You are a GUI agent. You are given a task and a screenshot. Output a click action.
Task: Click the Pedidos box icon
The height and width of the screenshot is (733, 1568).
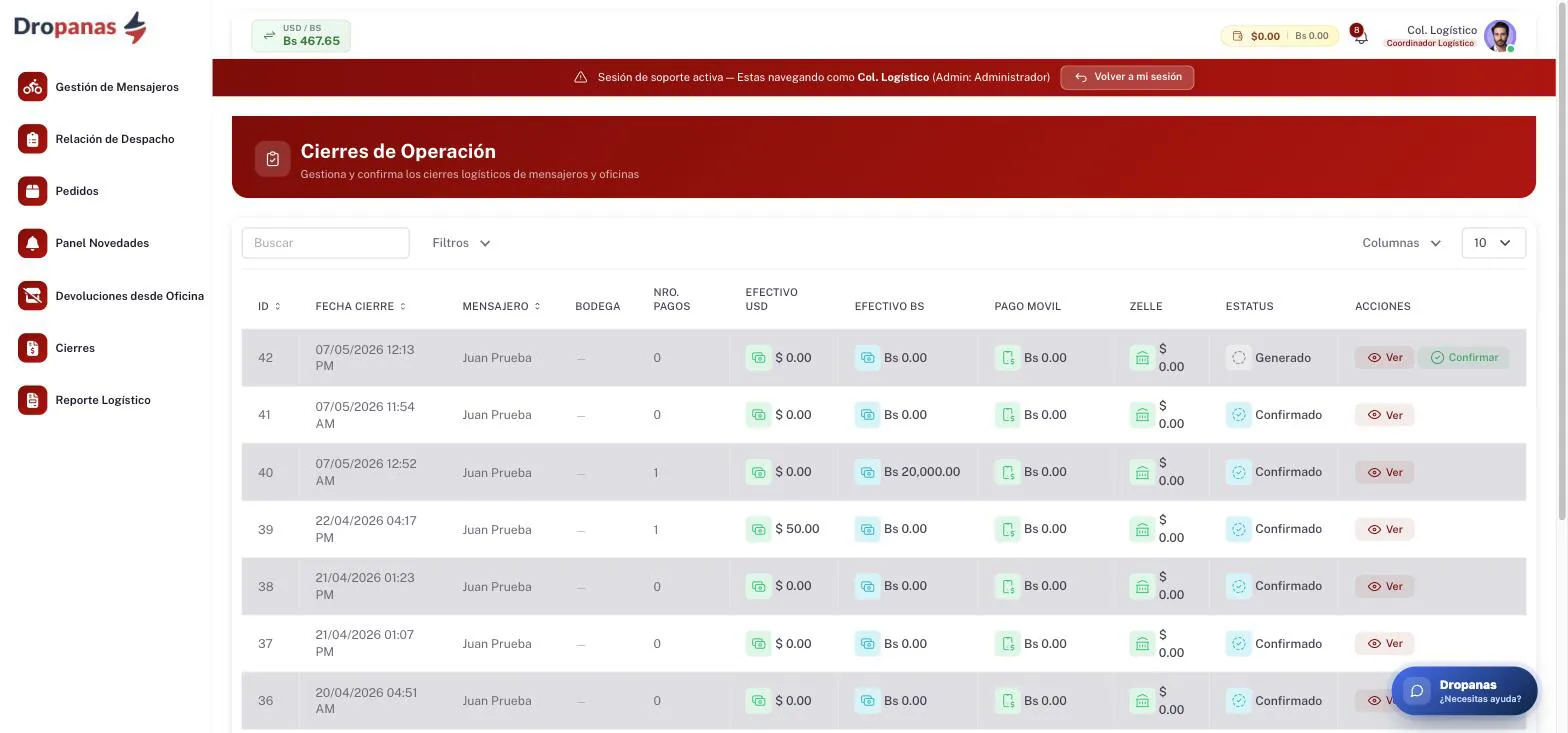[x=32, y=191]
